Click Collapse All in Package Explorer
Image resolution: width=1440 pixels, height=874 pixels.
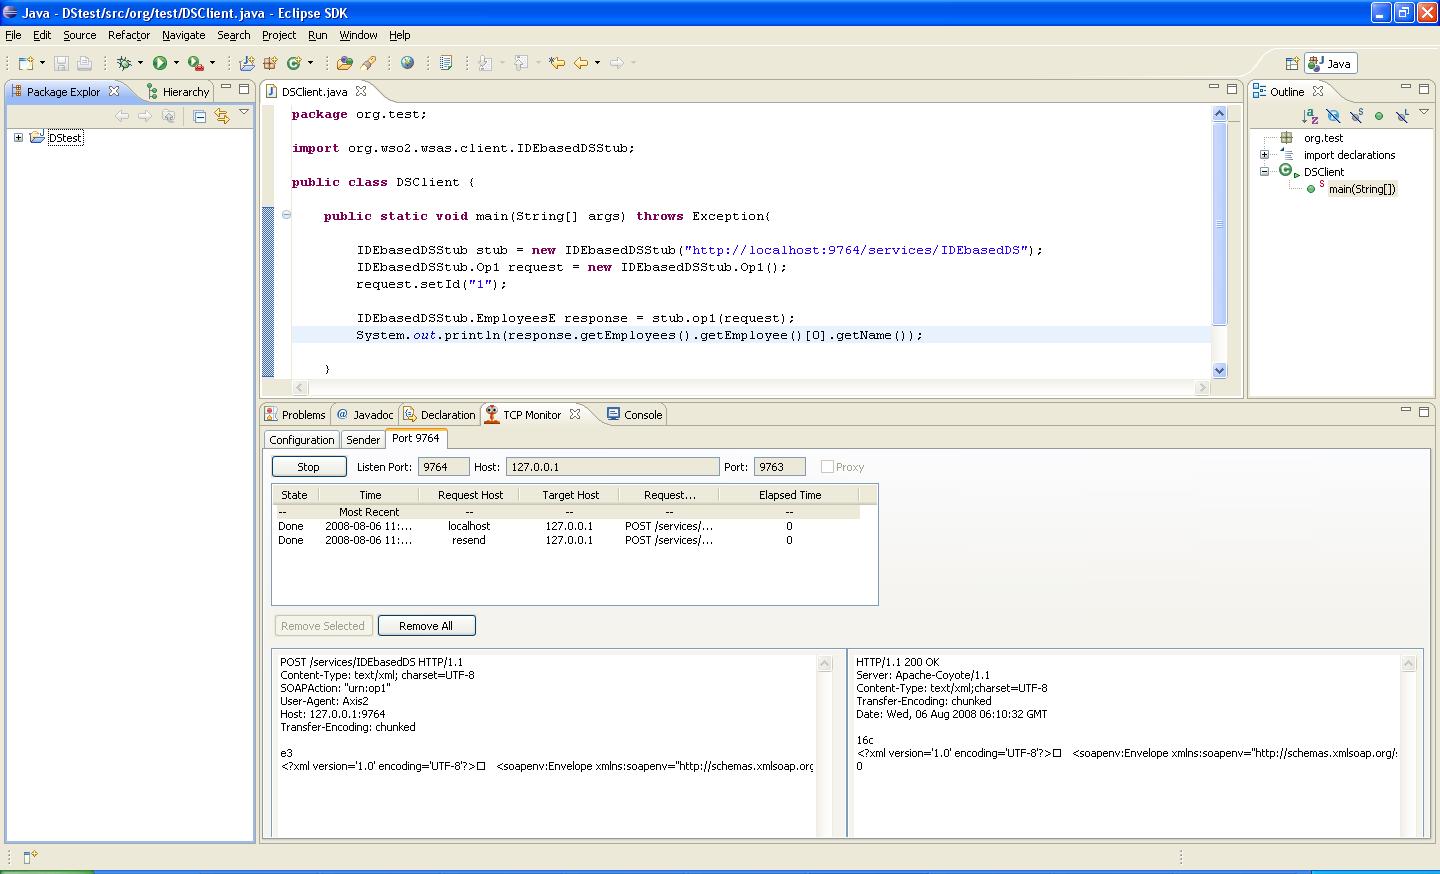pyautogui.click(x=199, y=116)
